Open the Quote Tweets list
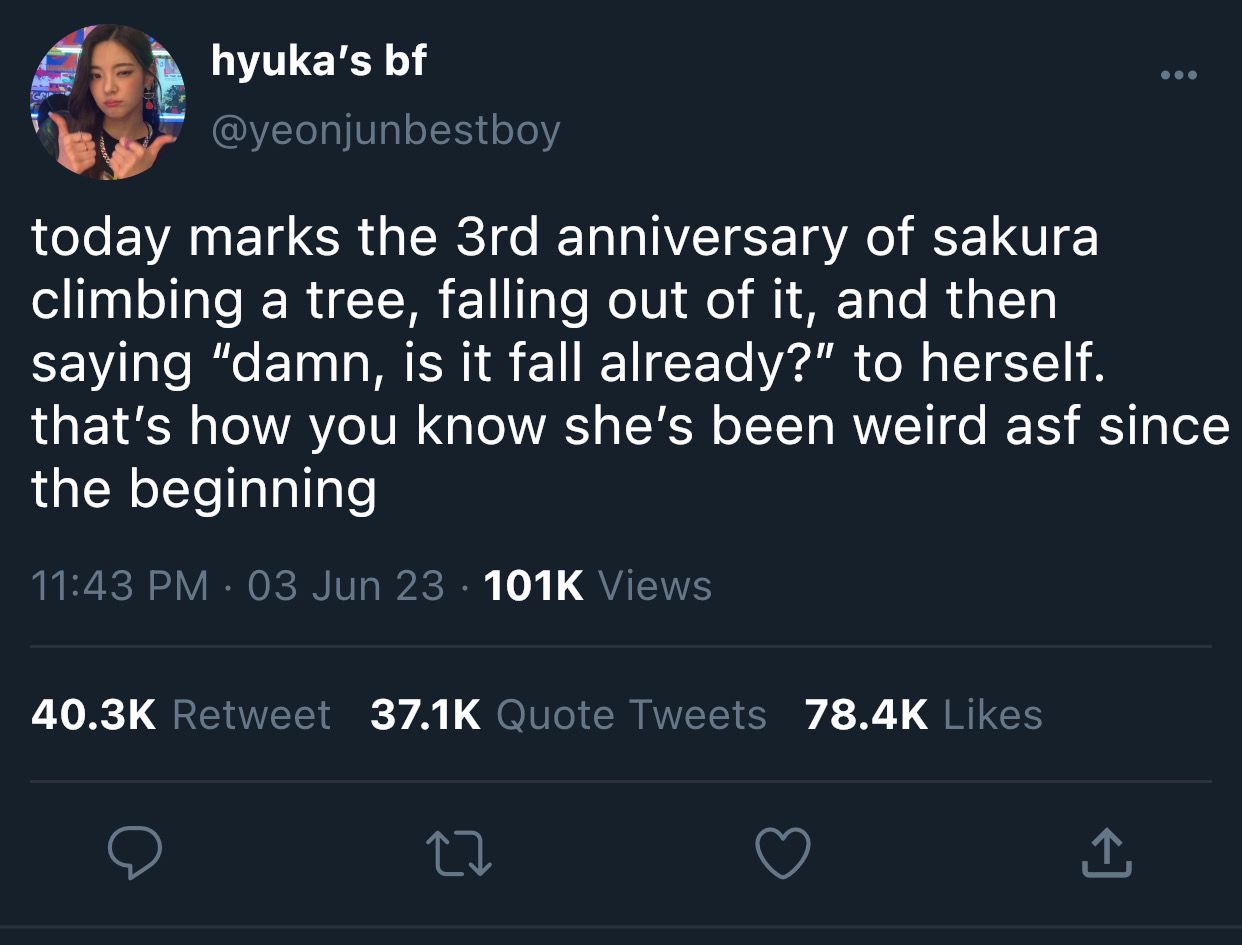 (631, 715)
